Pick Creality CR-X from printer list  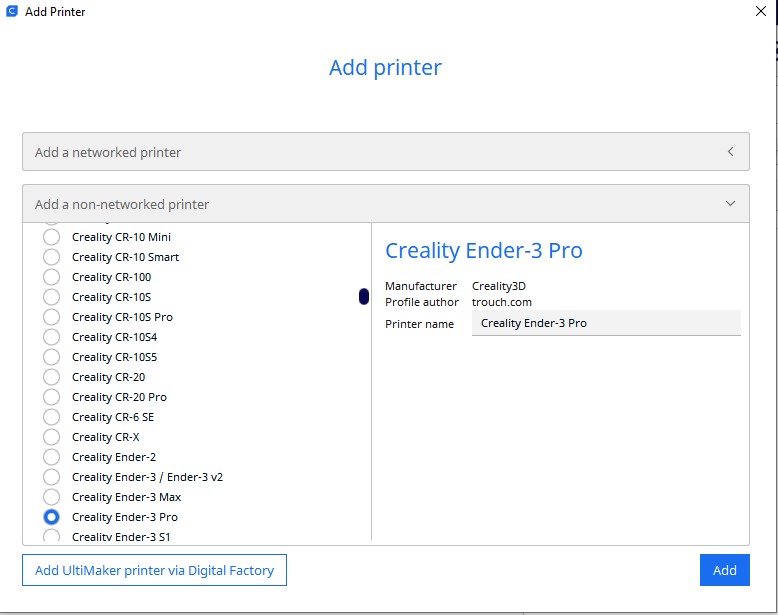52,437
